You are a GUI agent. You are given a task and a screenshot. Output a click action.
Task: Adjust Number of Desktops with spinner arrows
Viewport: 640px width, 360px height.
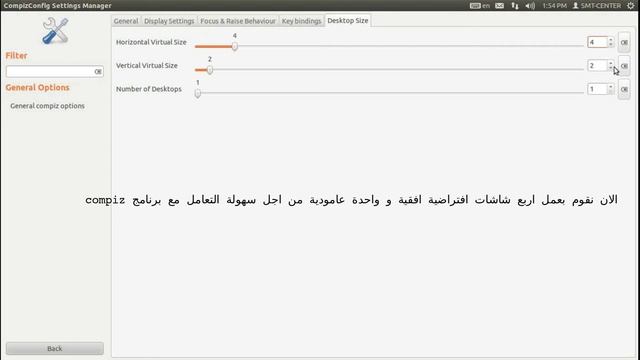(x=611, y=89)
